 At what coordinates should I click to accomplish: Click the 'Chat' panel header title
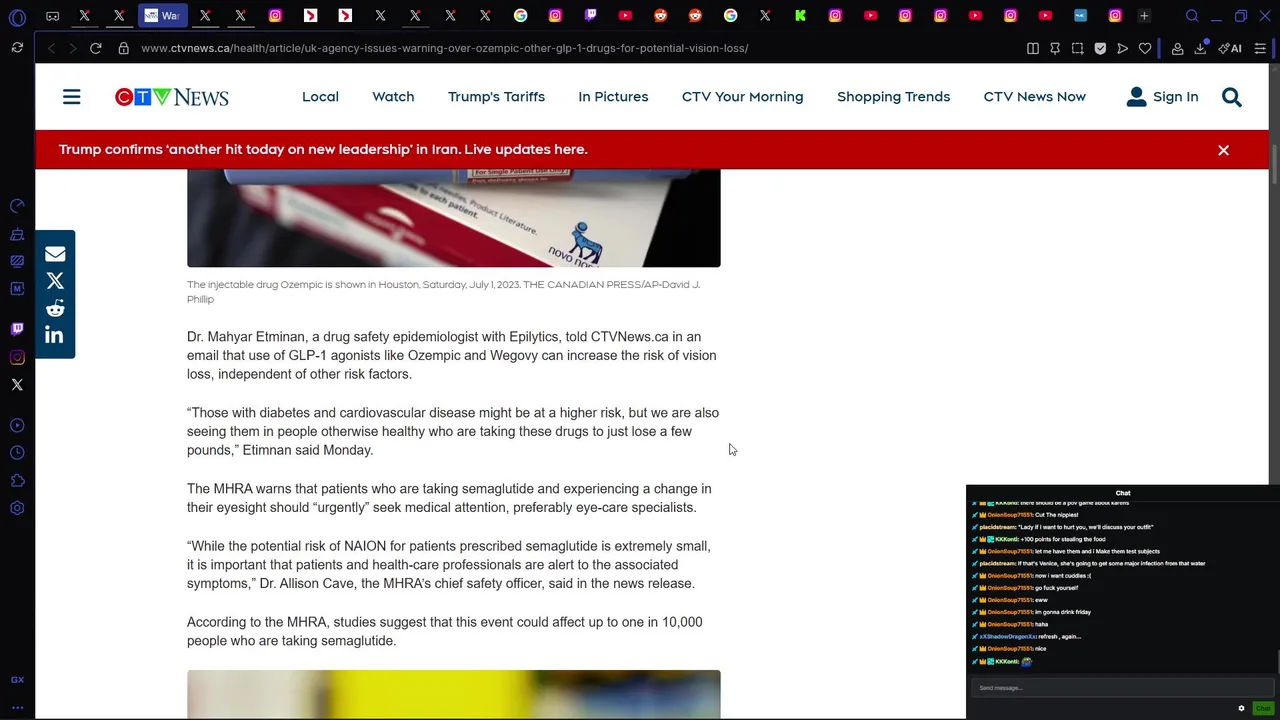(x=1123, y=493)
